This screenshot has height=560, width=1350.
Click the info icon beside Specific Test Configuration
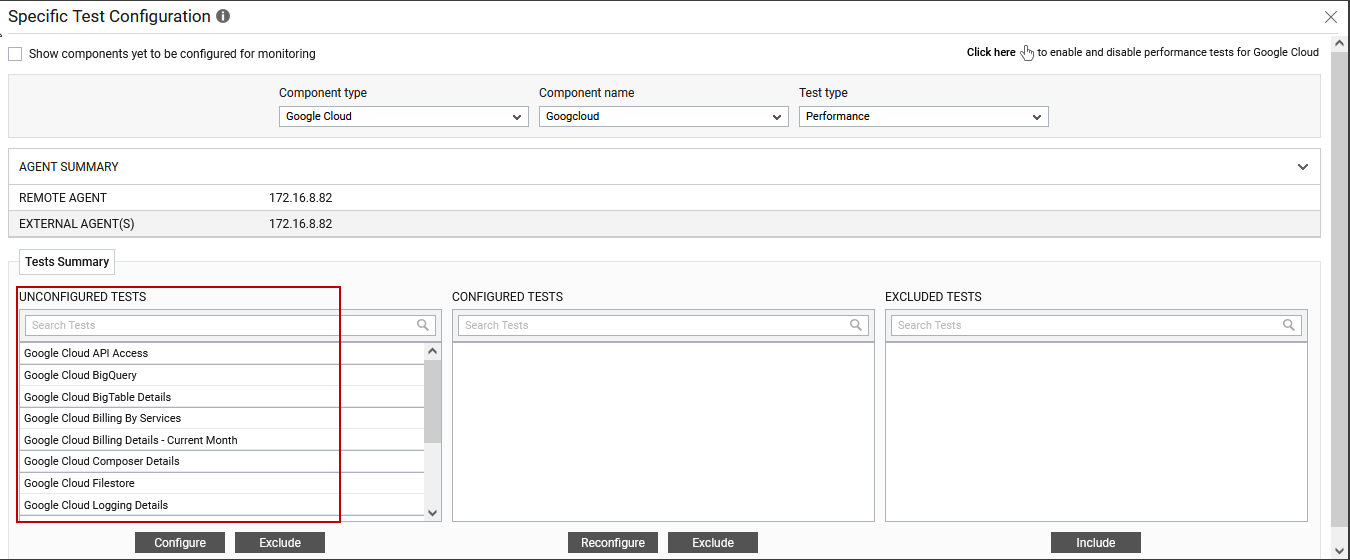pos(223,17)
